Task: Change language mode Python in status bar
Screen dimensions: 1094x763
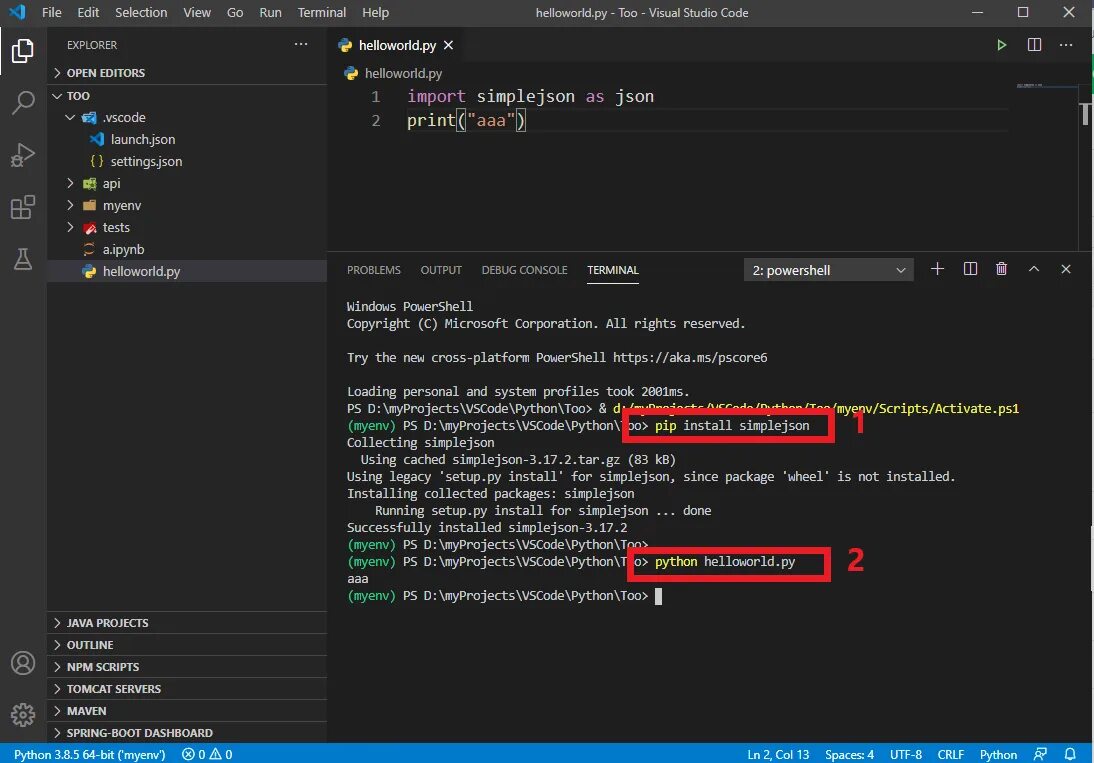Action: pos(998,755)
